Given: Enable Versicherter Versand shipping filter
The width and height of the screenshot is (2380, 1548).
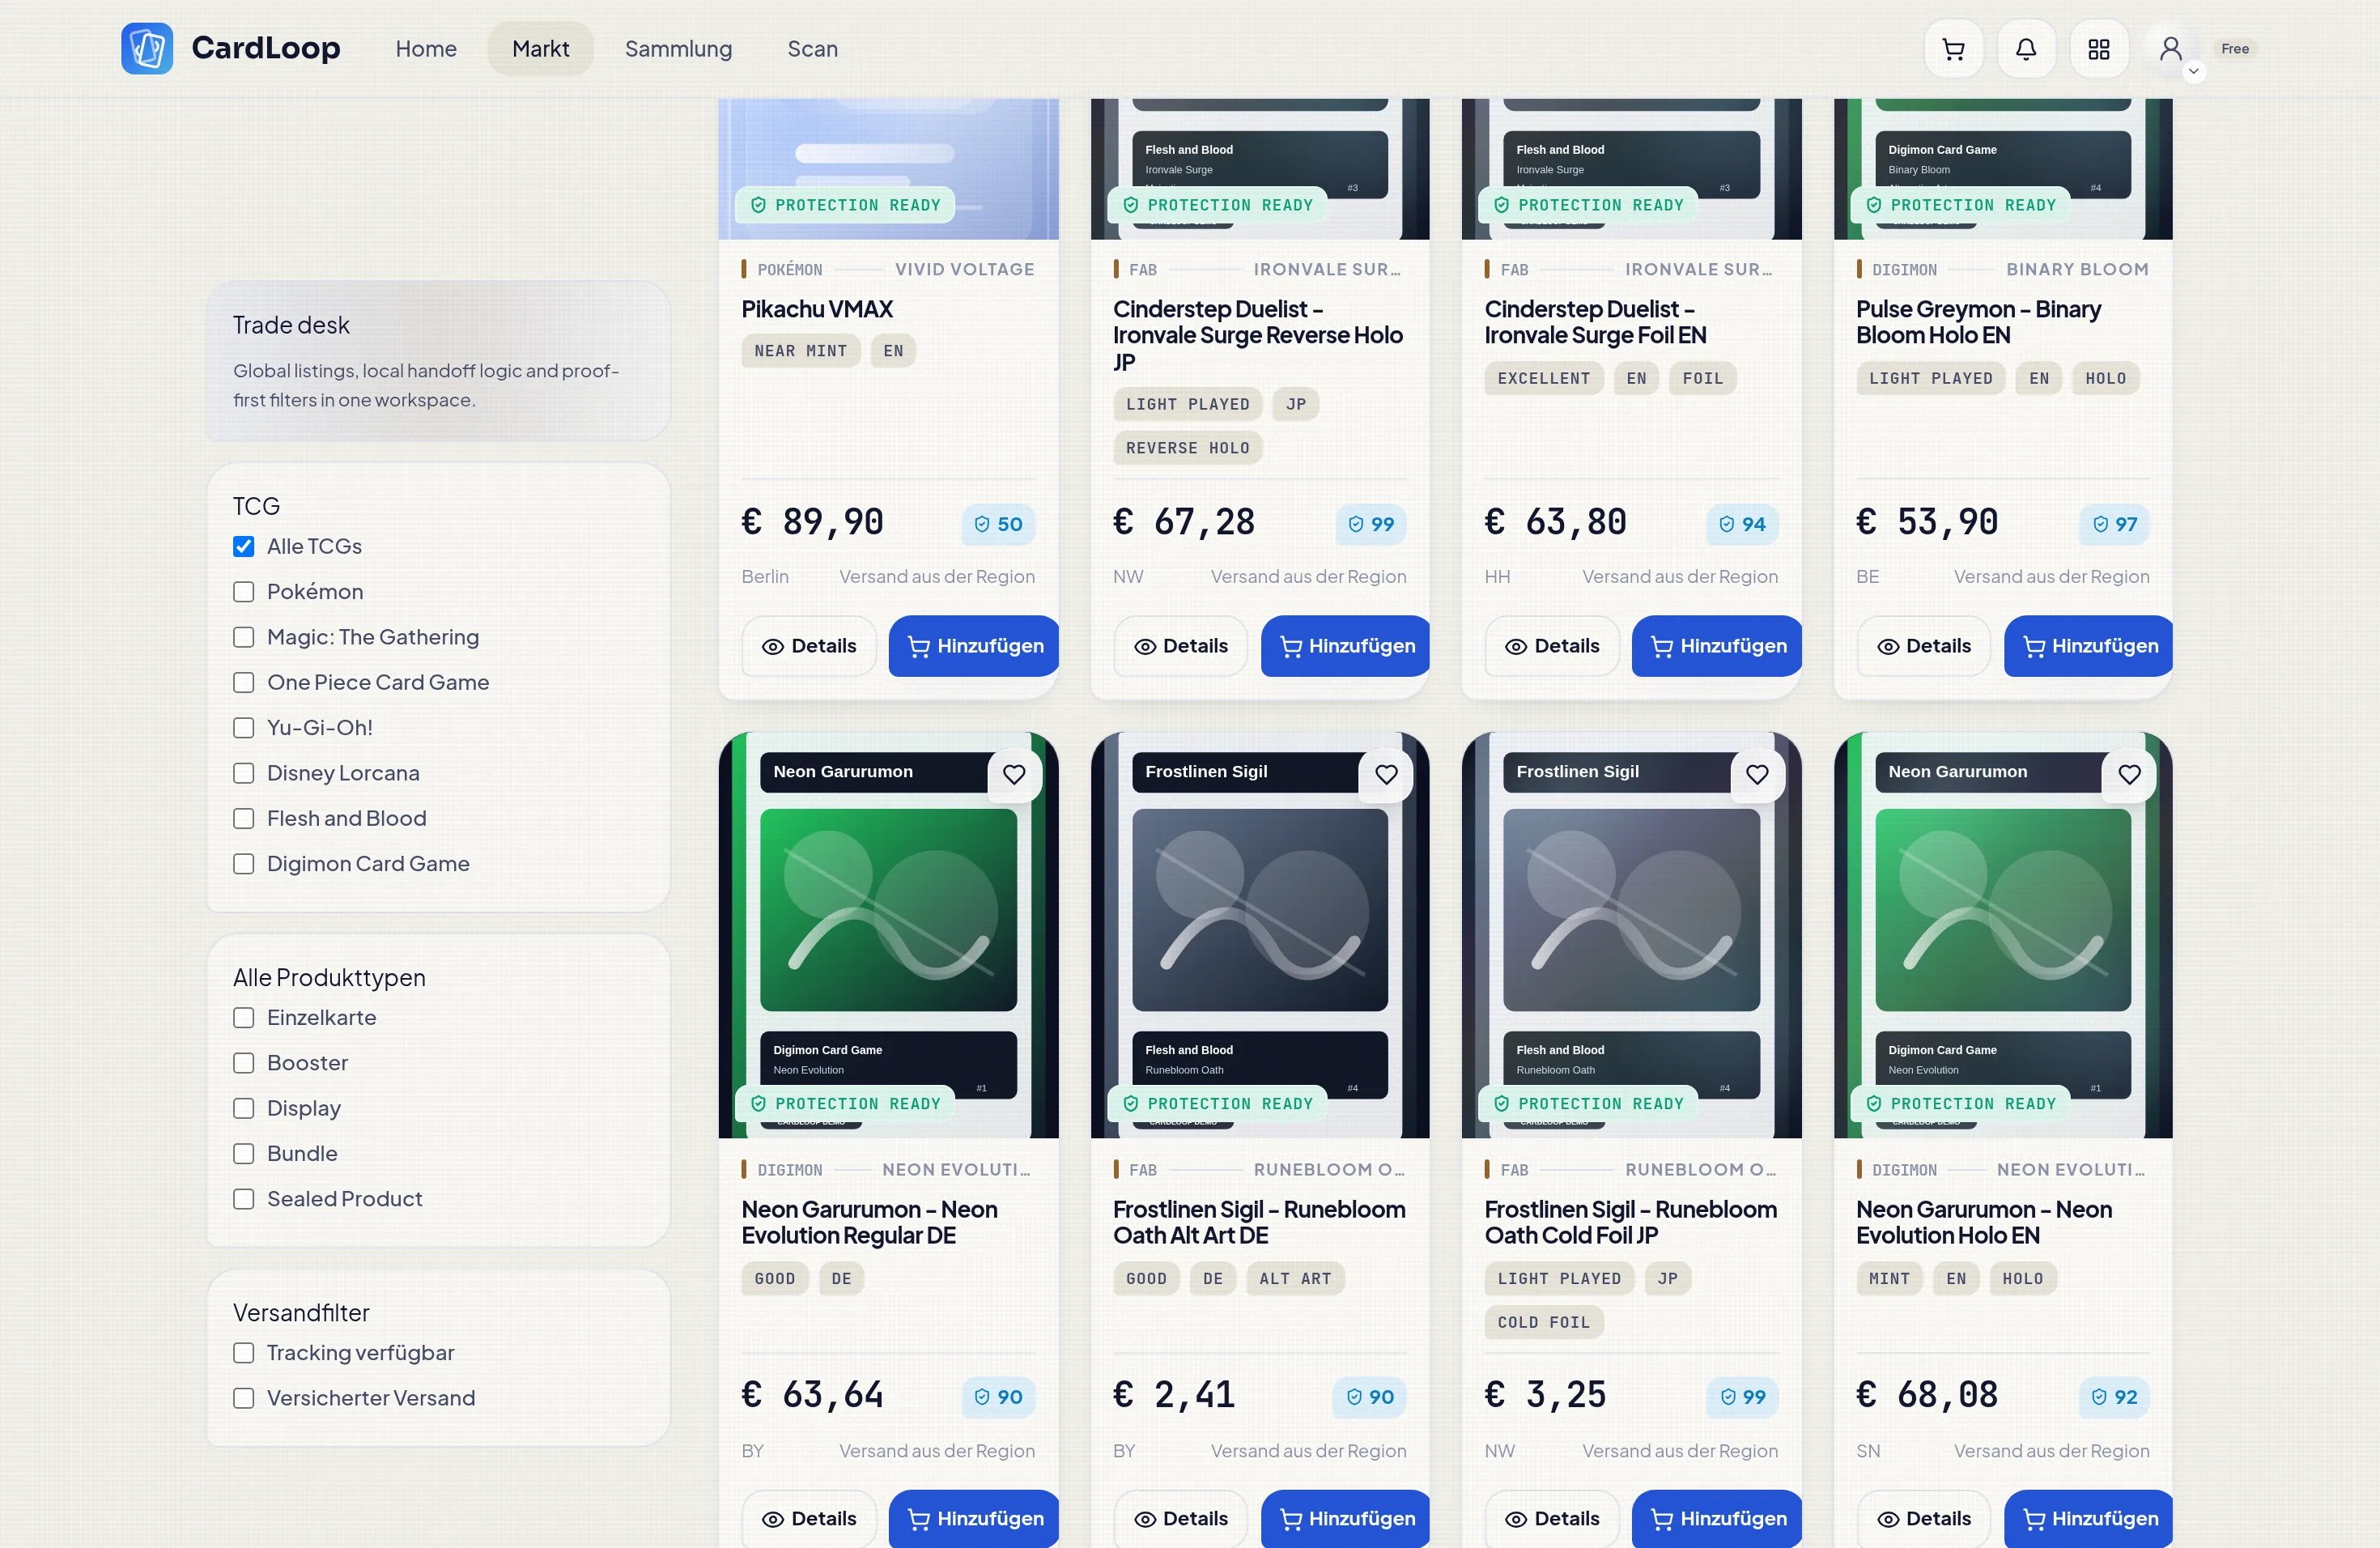Looking at the screenshot, I should (x=243, y=1398).
